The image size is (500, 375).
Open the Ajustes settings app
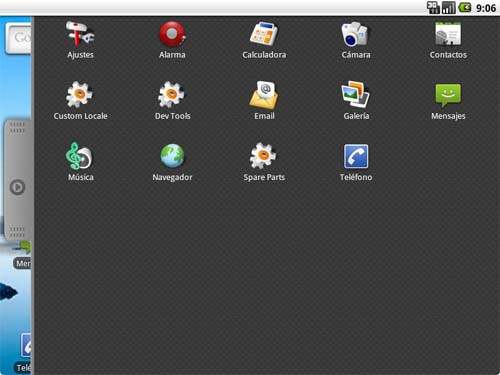point(80,40)
